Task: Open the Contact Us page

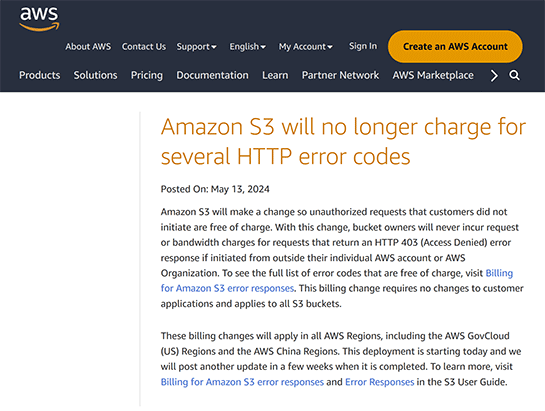Action: click(x=144, y=47)
